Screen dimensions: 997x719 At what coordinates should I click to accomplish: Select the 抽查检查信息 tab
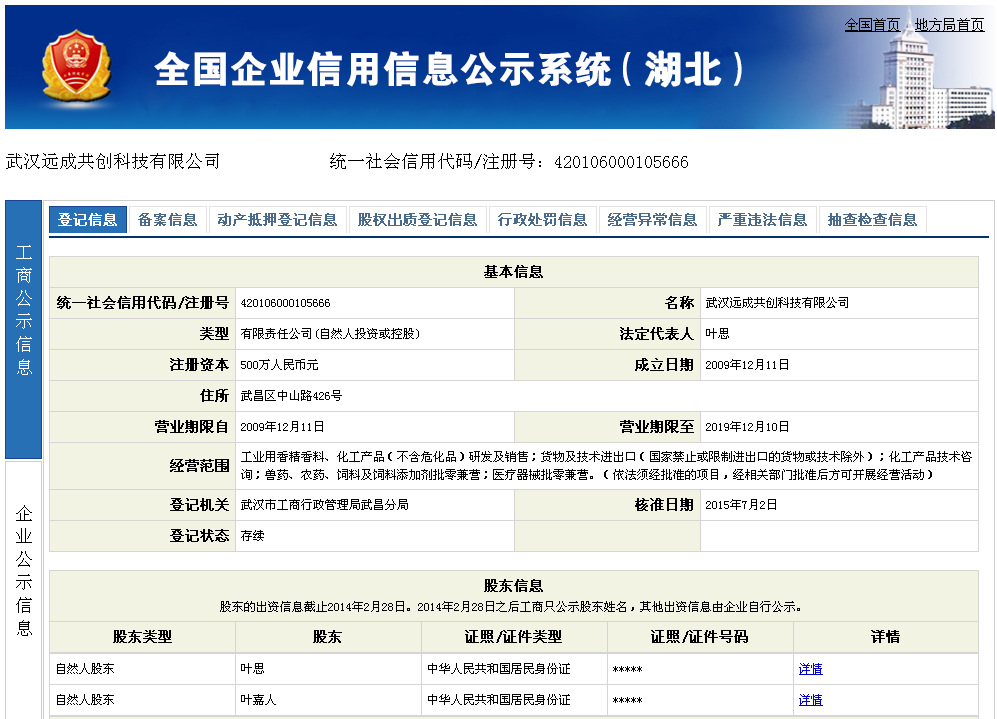pyautogui.click(x=870, y=220)
